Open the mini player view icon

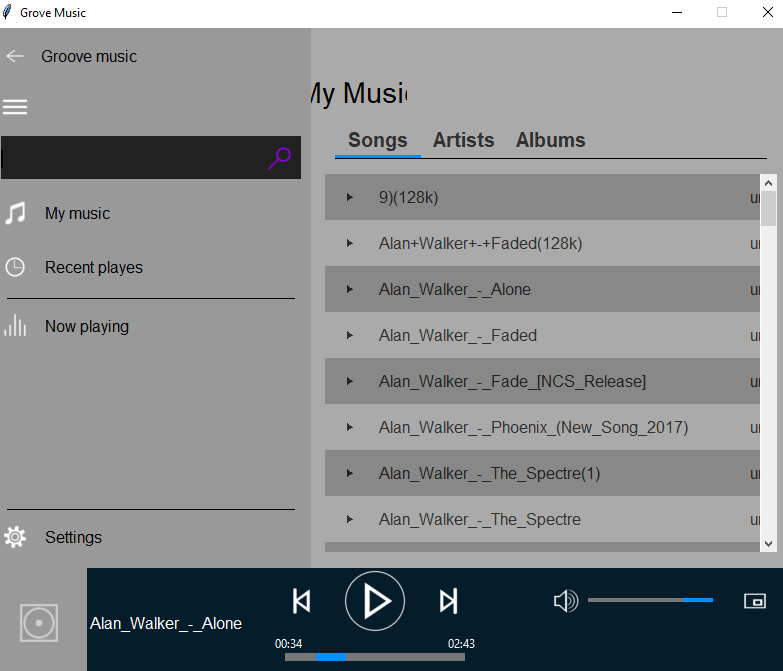pos(755,601)
